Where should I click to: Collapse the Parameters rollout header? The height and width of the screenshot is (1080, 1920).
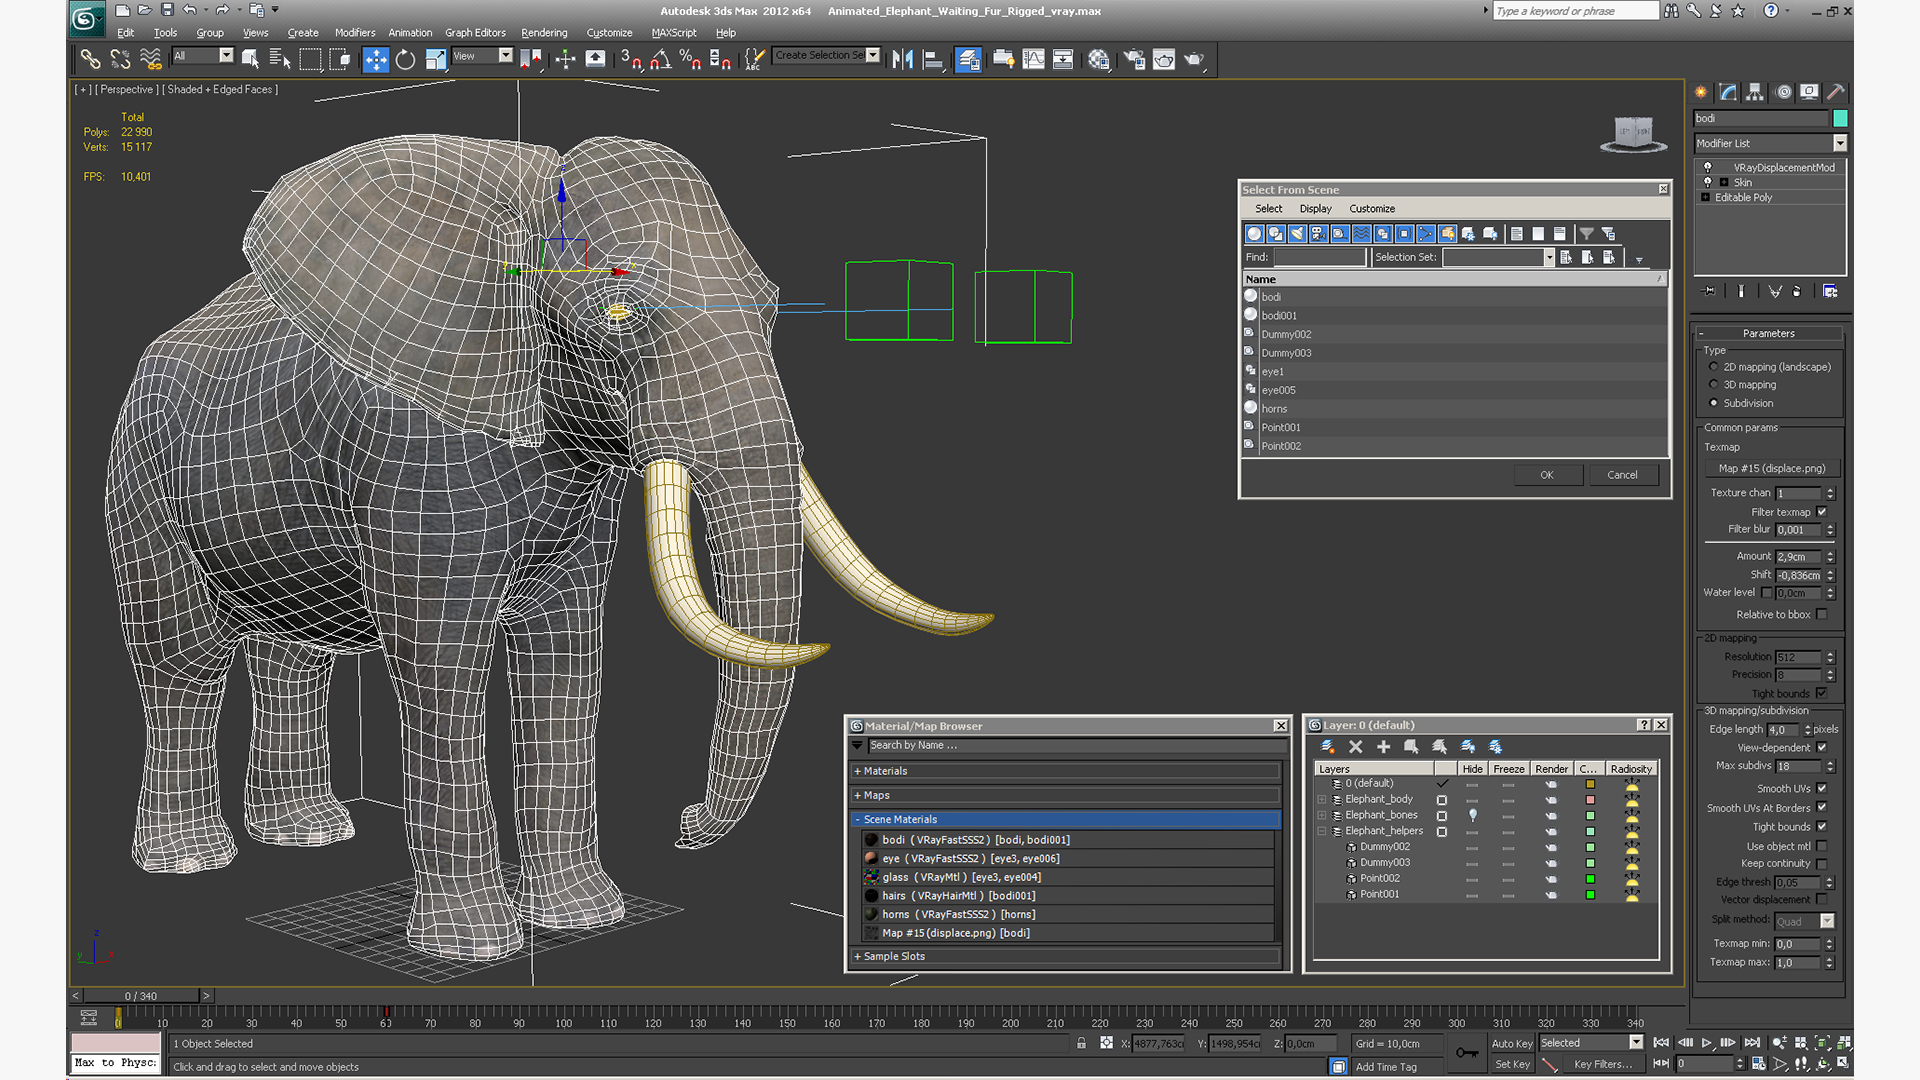[1768, 333]
